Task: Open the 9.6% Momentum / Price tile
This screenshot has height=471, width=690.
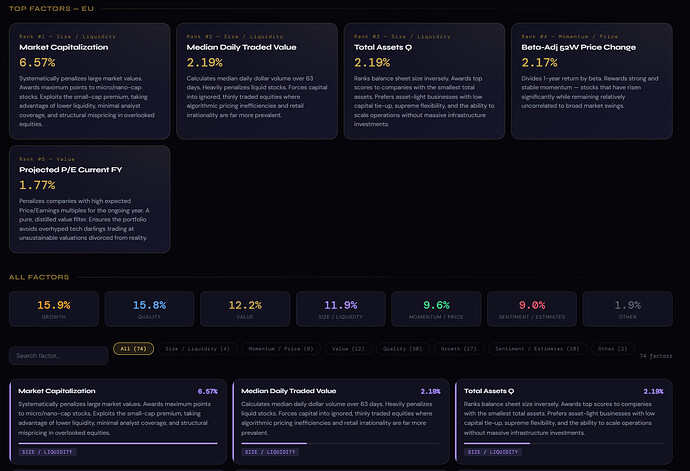Action: [x=436, y=310]
